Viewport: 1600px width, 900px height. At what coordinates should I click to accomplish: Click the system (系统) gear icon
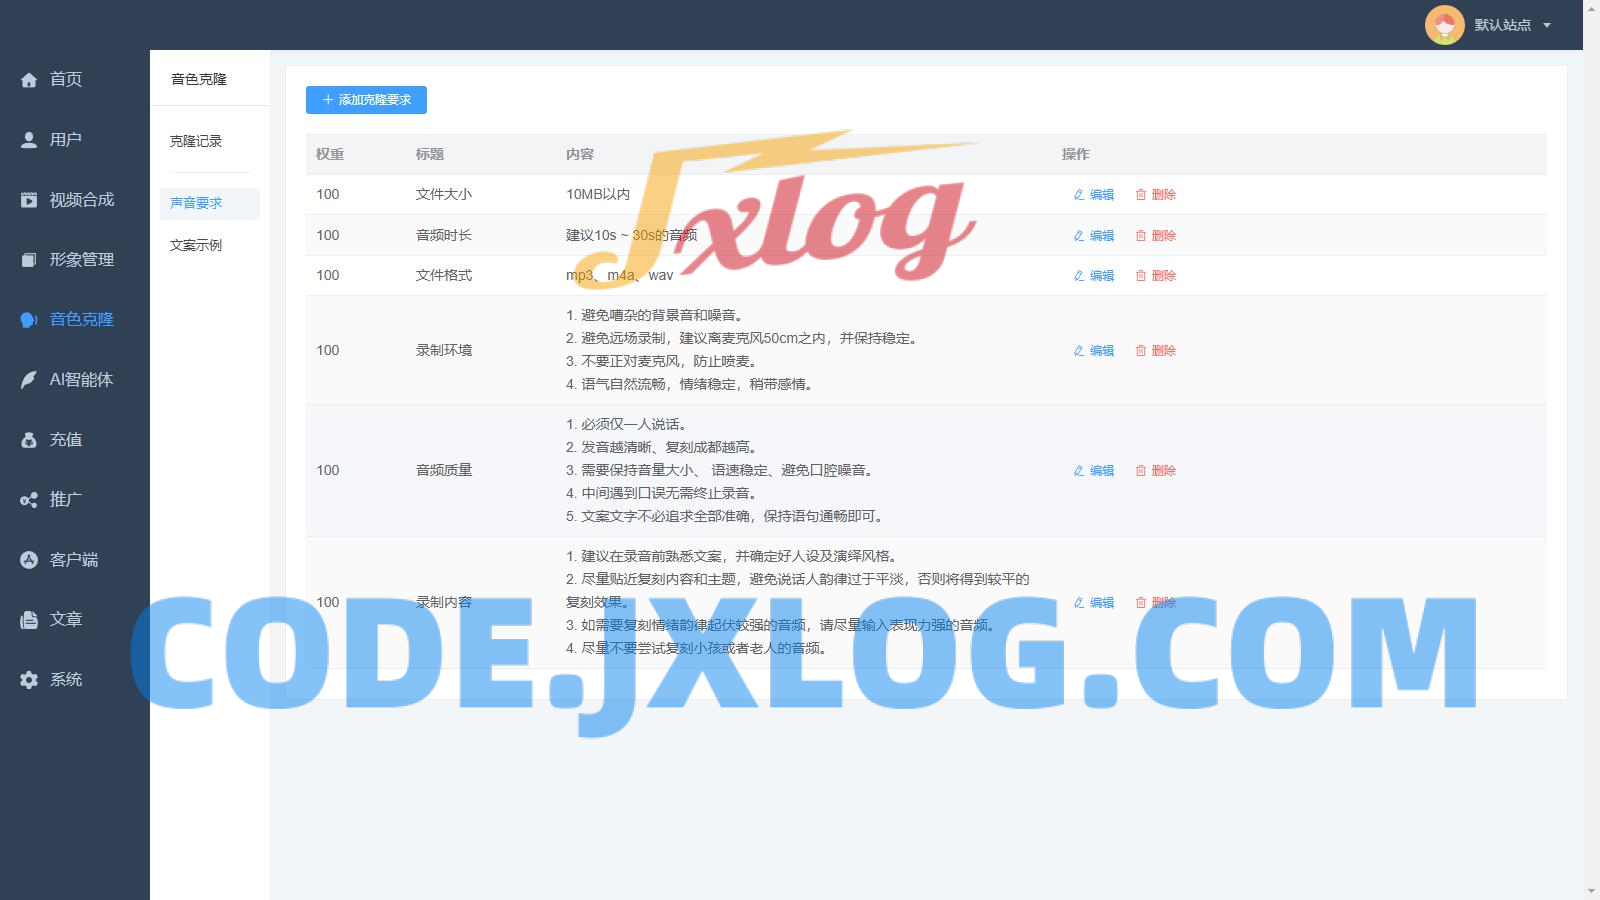tap(29, 680)
